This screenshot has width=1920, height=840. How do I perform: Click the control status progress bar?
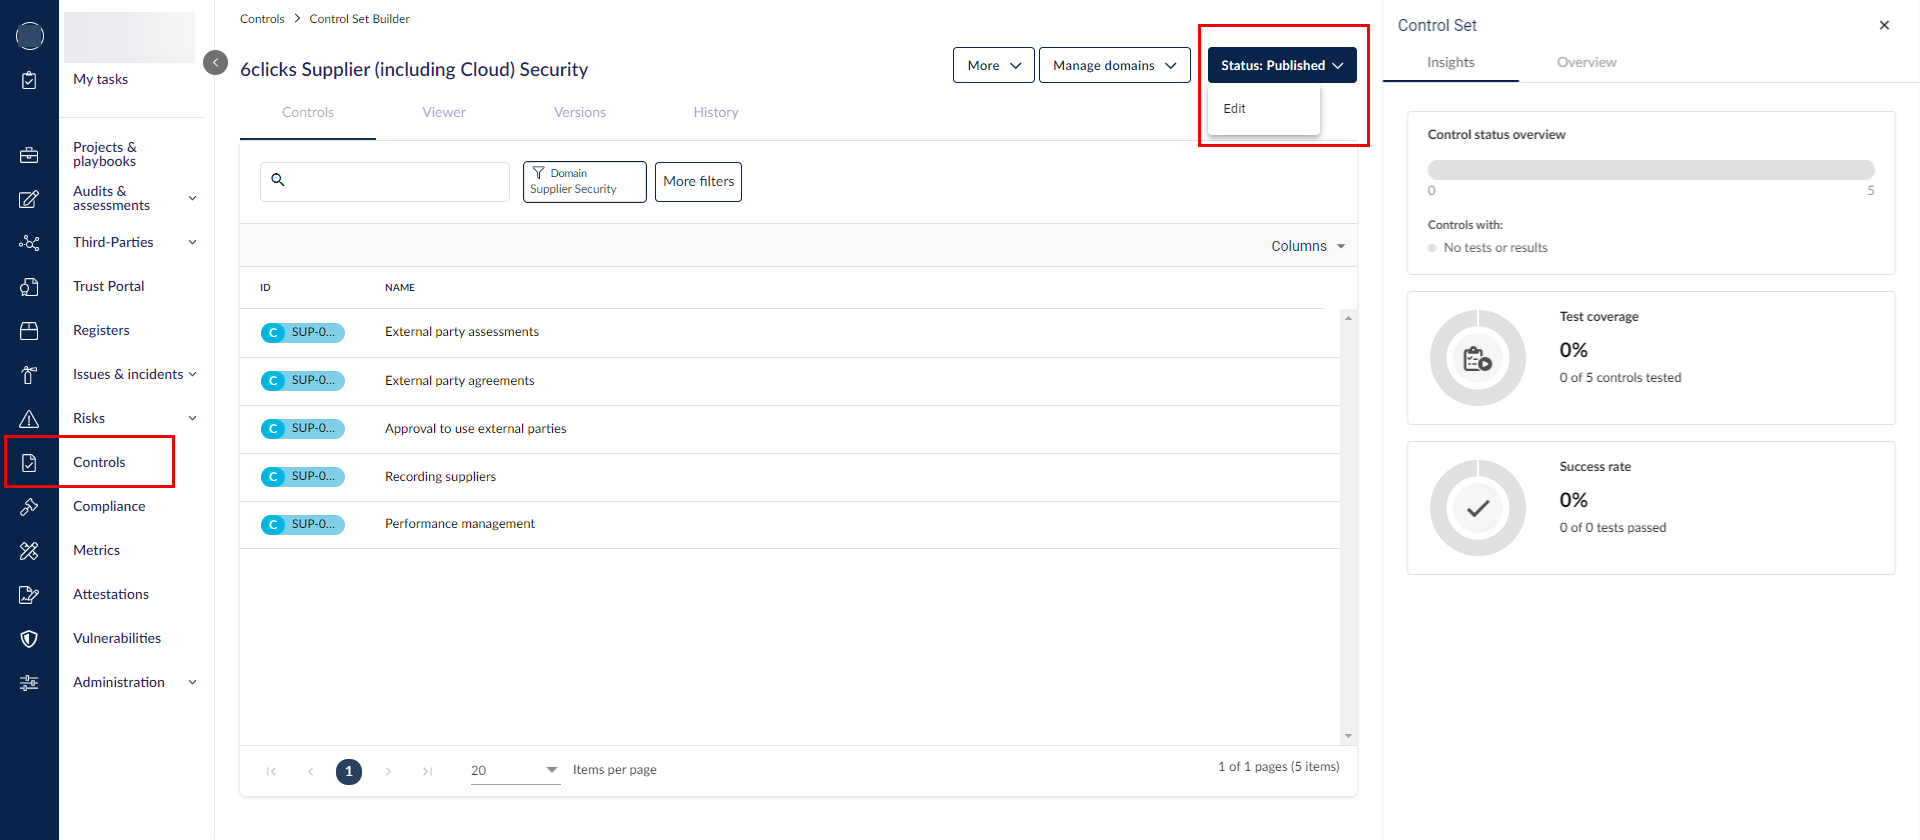click(x=1651, y=170)
